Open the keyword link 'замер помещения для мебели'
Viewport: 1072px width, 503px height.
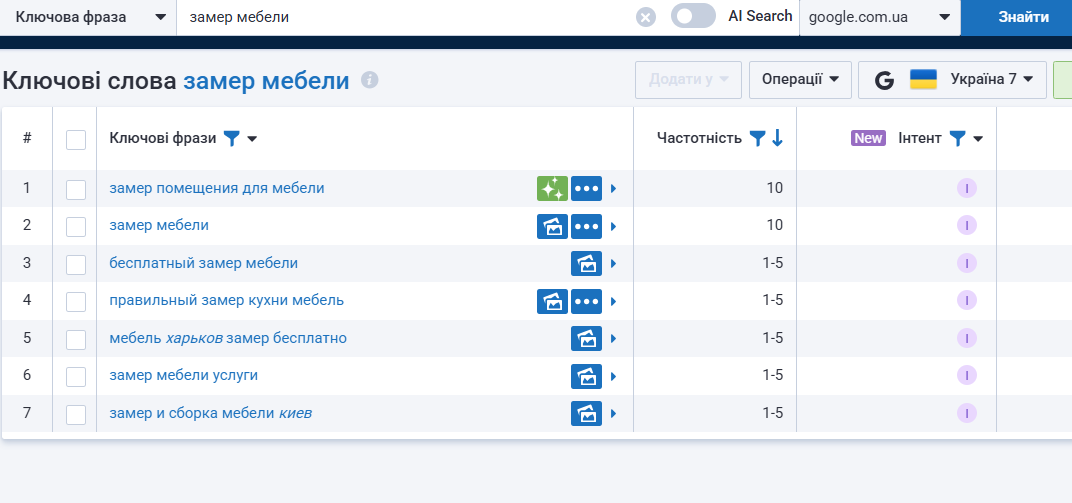217,188
